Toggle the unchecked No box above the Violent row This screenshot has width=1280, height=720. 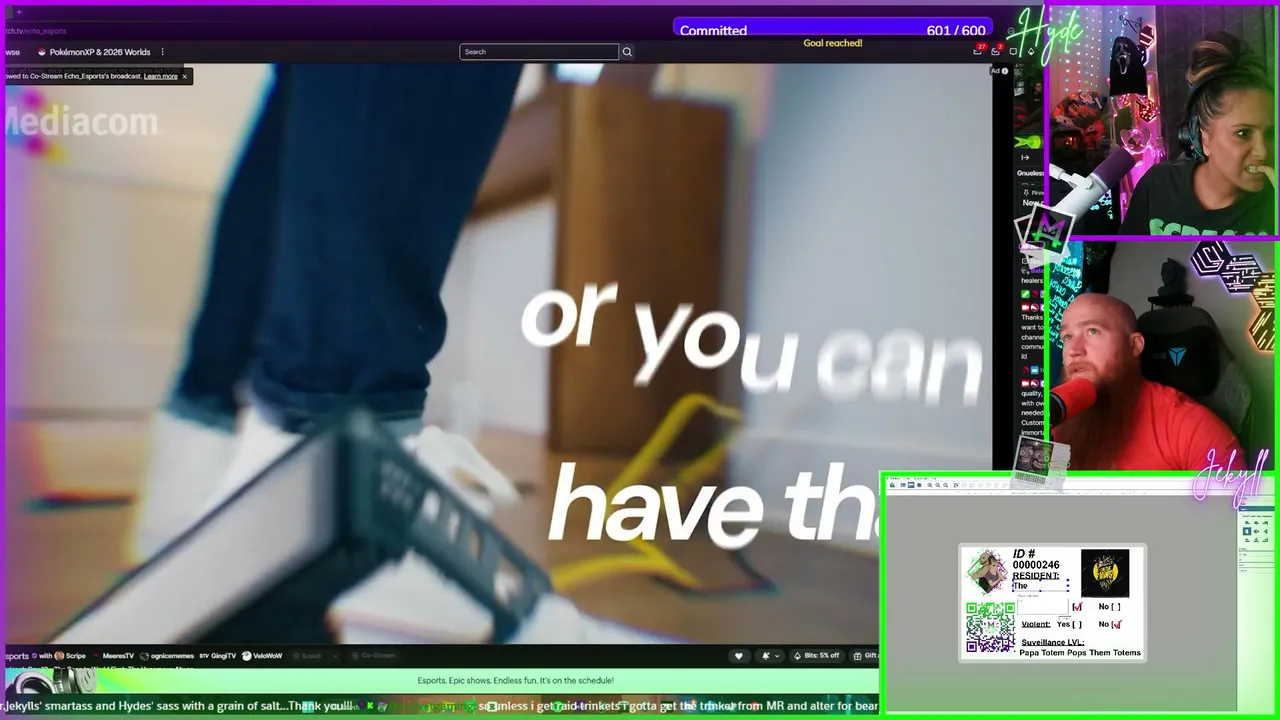coord(1115,606)
